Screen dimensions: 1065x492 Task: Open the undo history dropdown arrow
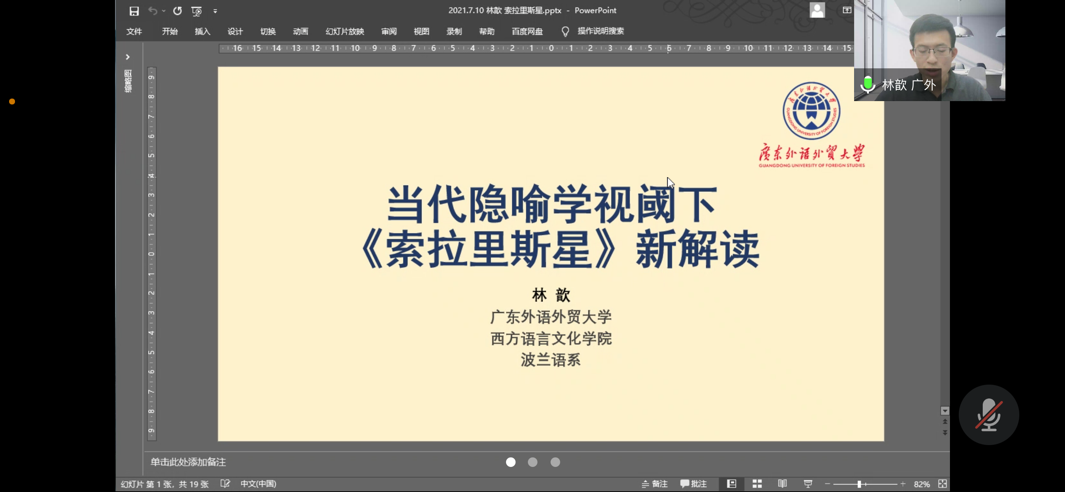click(164, 11)
